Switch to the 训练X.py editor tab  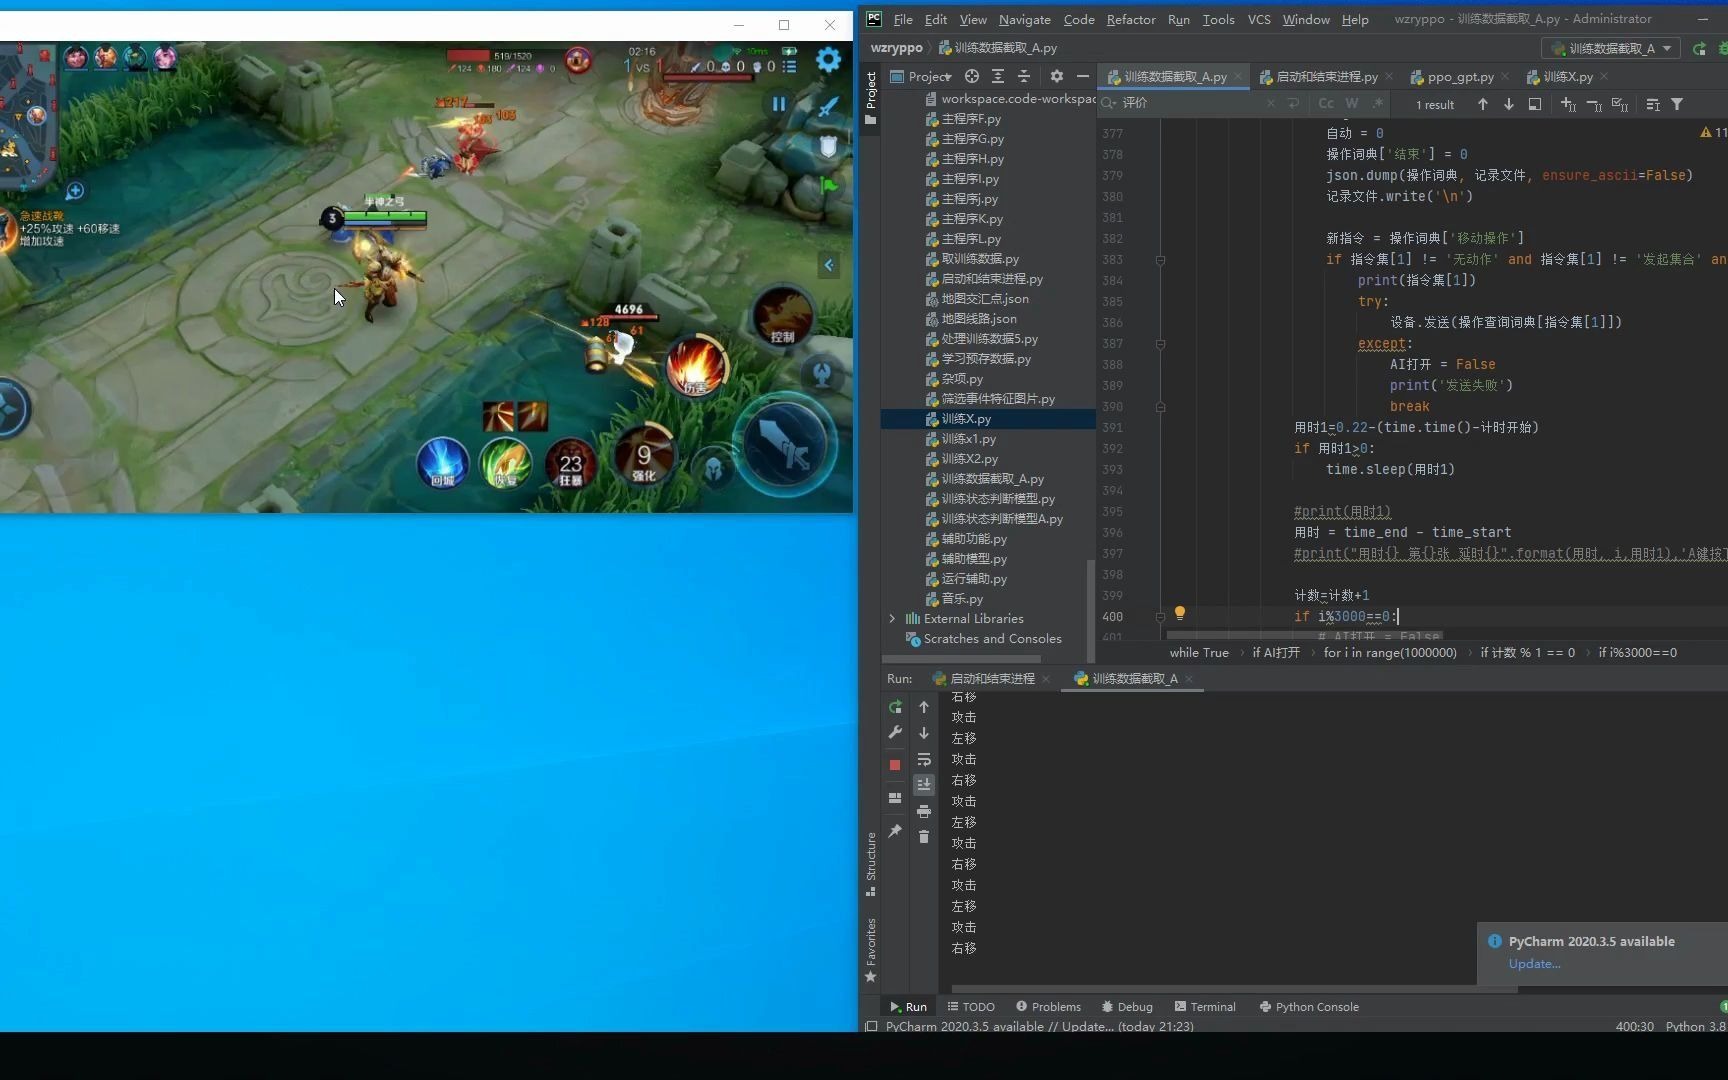click(x=1568, y=77)
